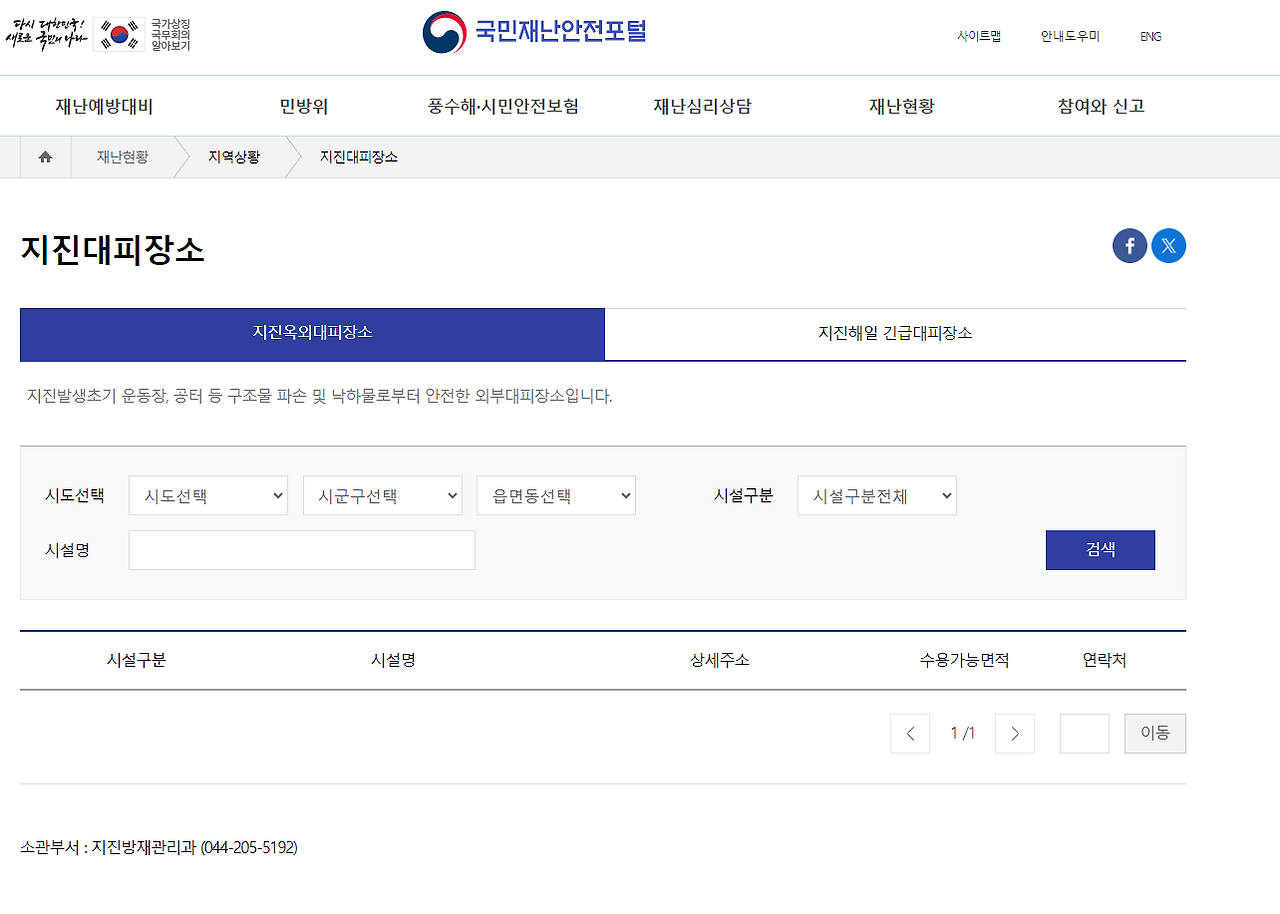This screenshot has width=1280, height=914.
Task: Click the Korean flag national symbol image
Action: click(x=118, y=33)
